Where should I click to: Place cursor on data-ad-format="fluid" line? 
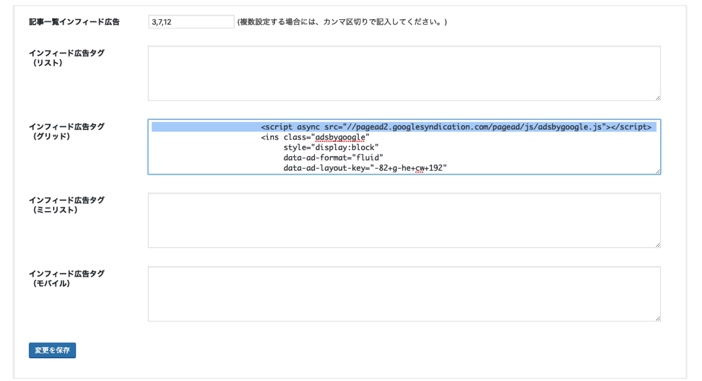tap(333, 158)
